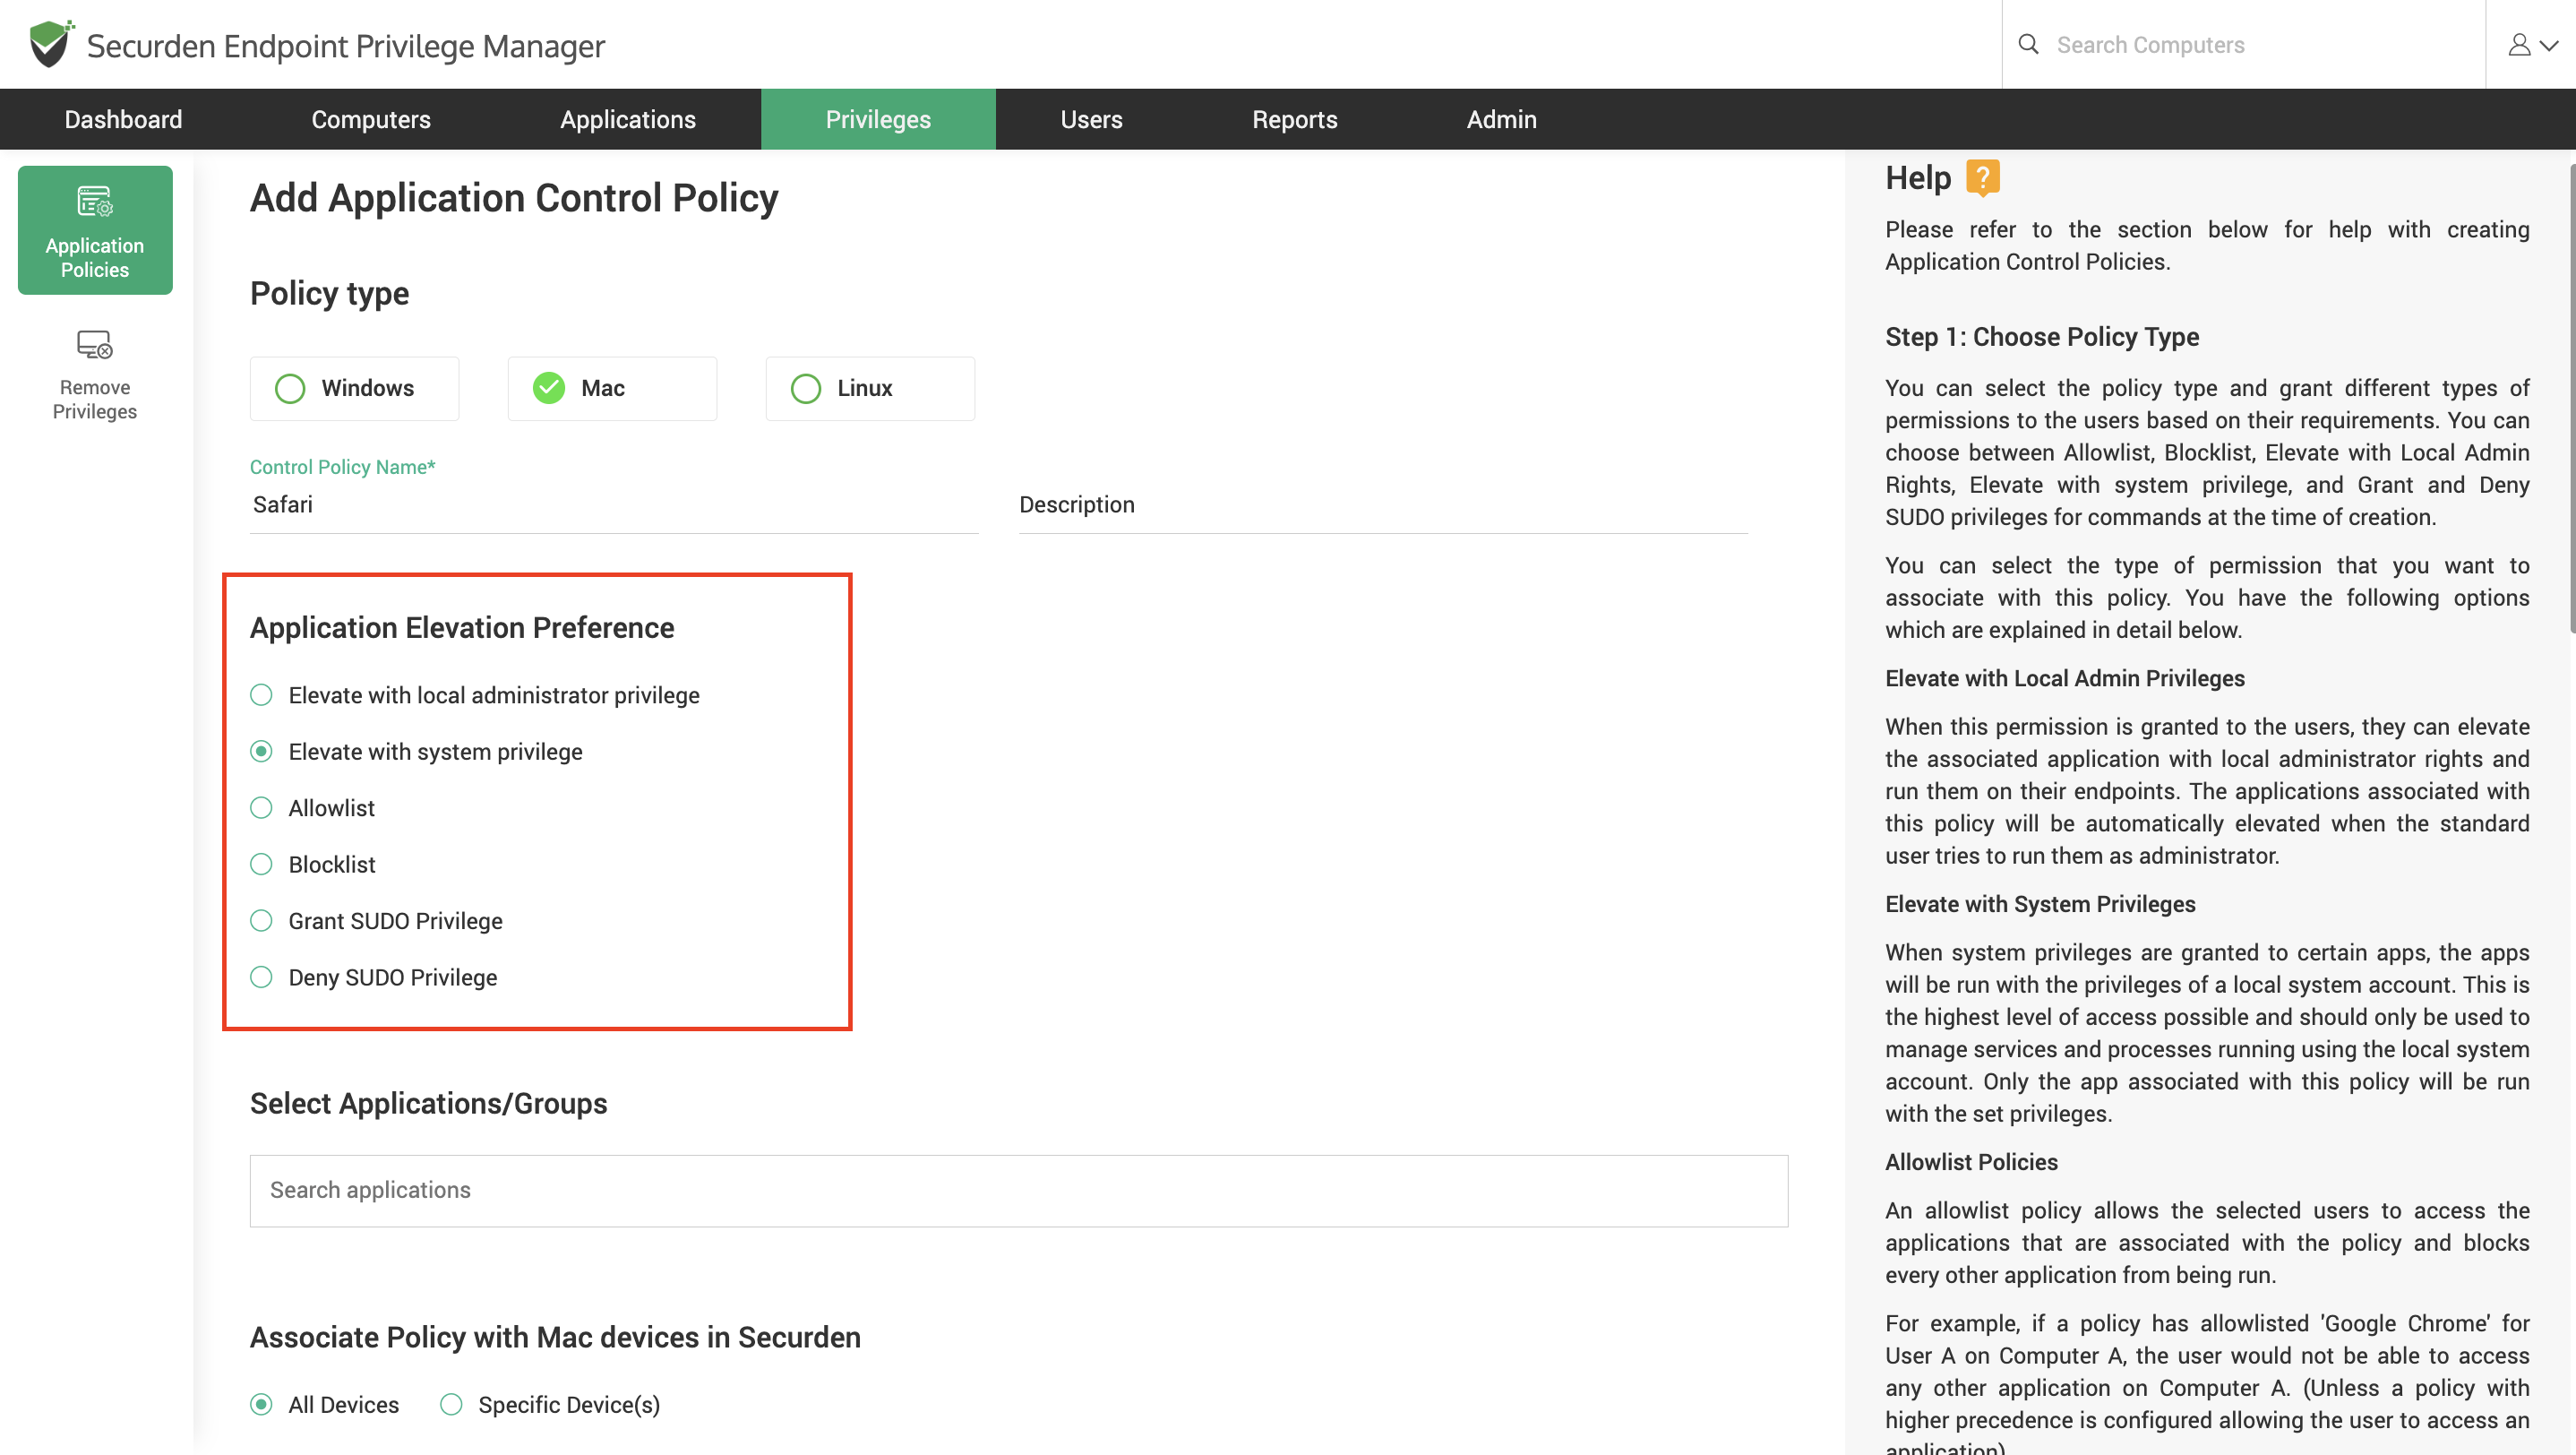
Task: Click the Search Computers box
Action: pos(2243,44)
